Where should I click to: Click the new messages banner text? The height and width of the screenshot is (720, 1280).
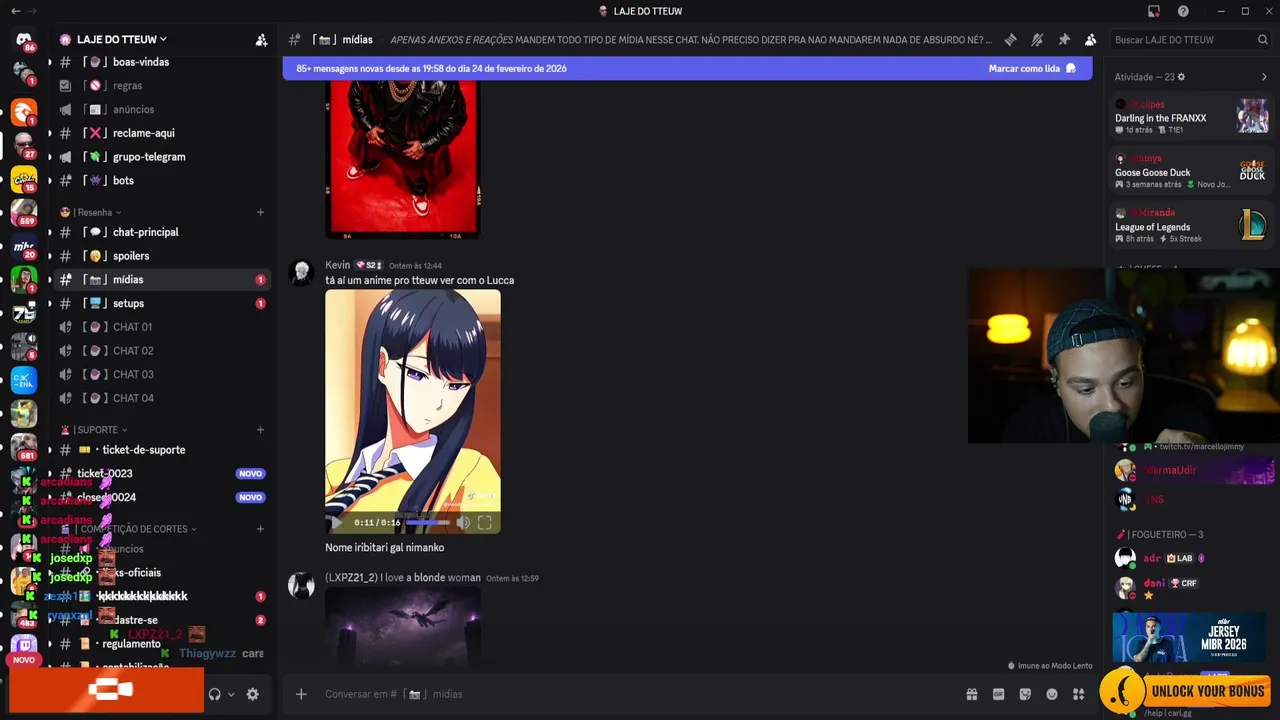click(431, 69)
